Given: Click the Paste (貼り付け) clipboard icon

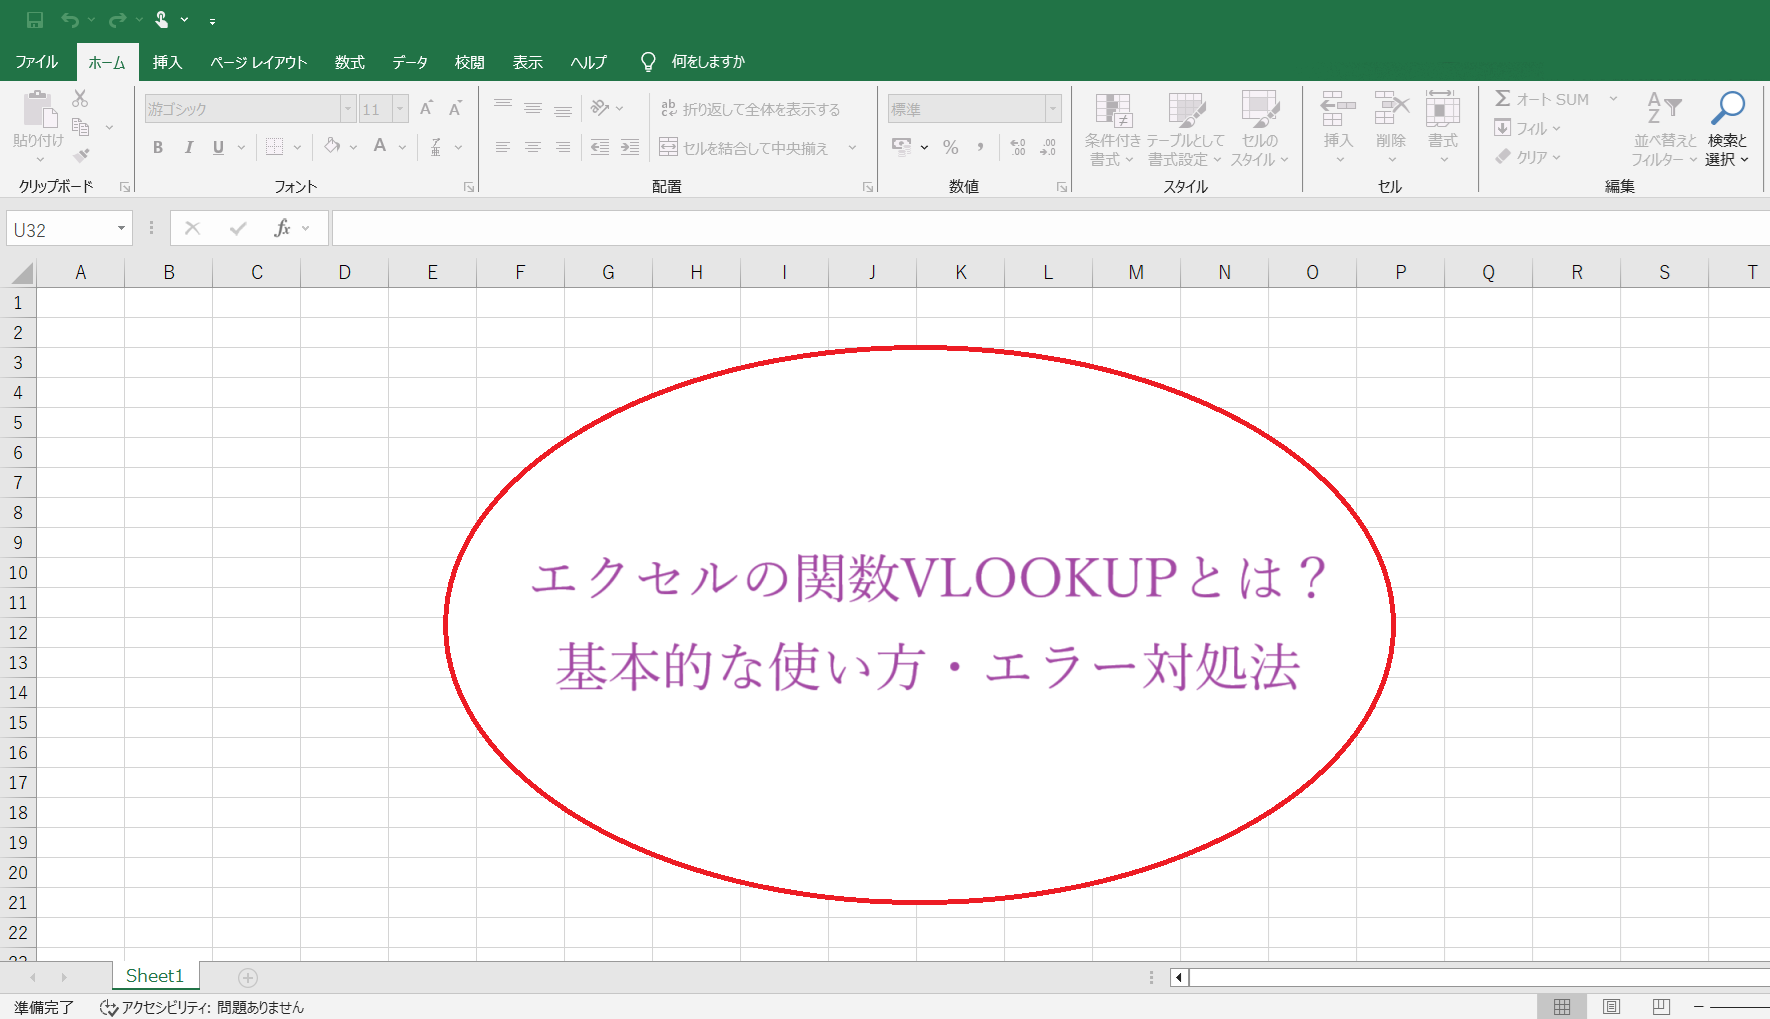Looking at the screenshot, I should [x=38, y=109].
